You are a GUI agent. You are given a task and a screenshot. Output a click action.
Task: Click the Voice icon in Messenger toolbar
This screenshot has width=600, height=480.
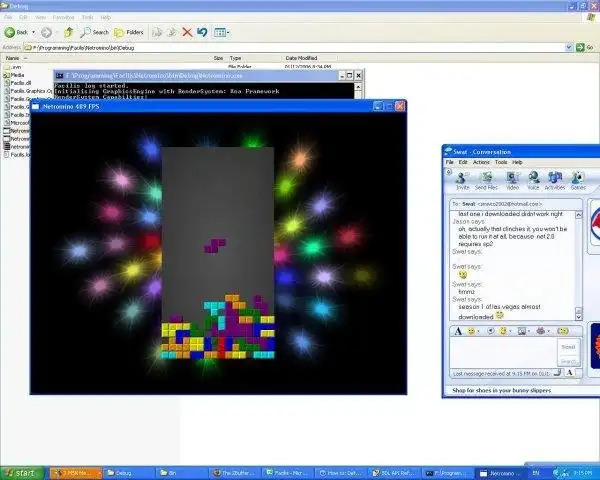[x=533, y=181]
